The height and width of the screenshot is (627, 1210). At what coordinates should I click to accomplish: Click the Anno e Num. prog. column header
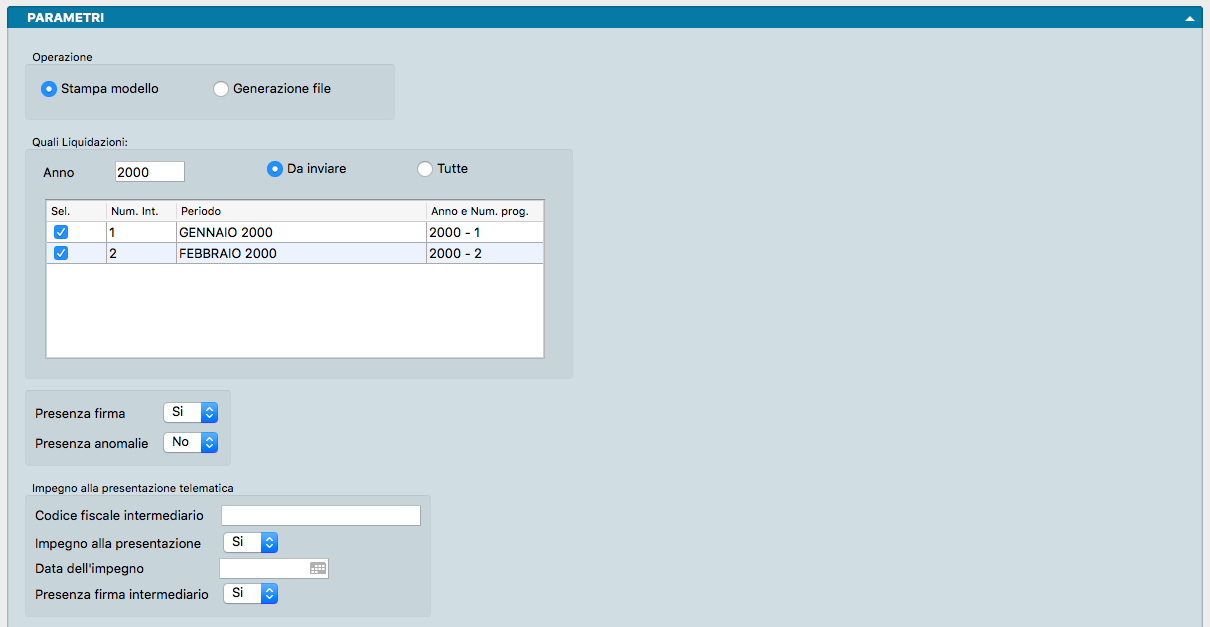coord(484,211)
